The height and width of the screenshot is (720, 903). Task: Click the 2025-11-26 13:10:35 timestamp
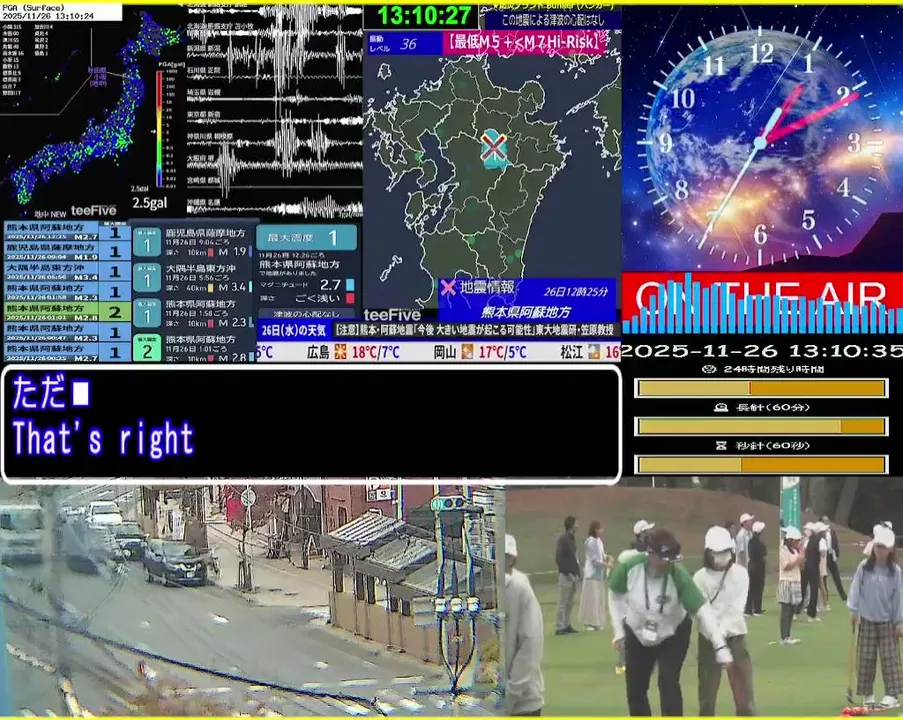(x=762, y=351)
